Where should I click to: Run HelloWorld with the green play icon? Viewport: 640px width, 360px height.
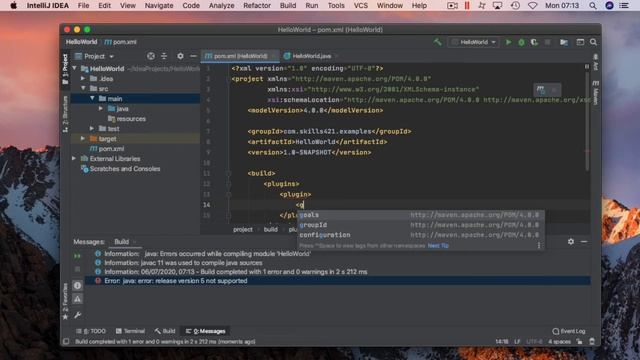(508, 42)
